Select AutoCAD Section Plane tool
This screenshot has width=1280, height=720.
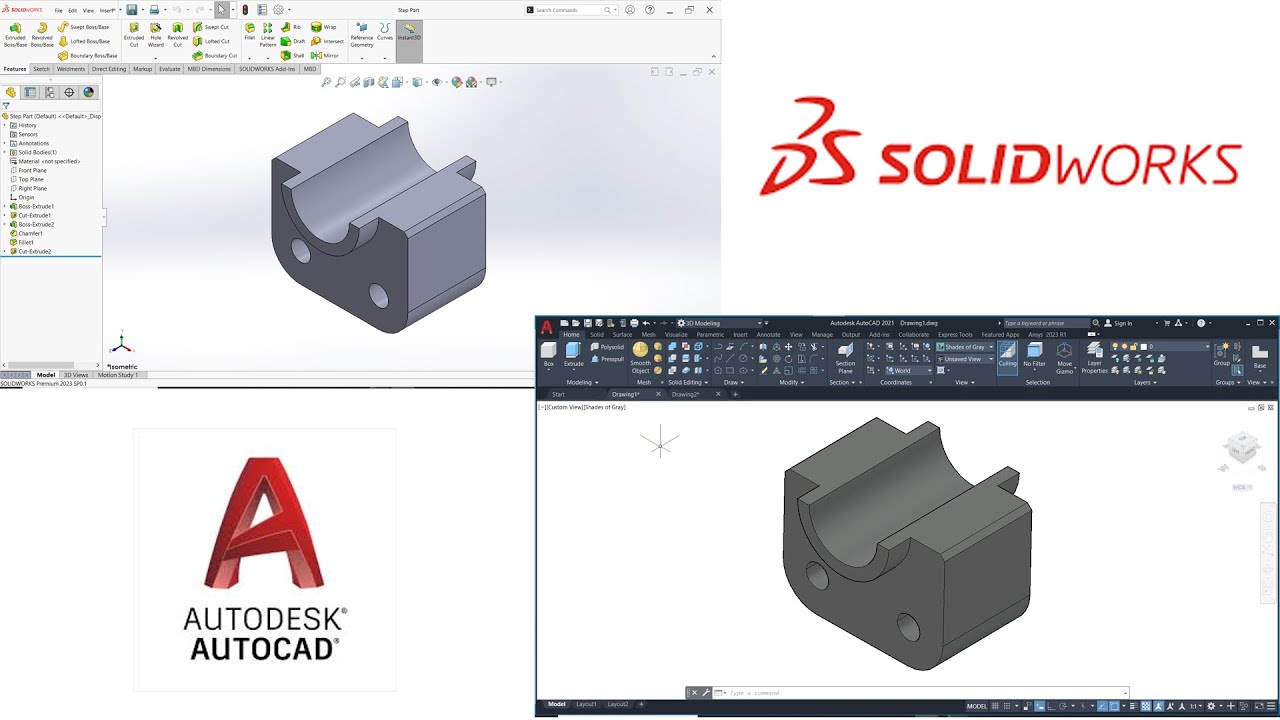[845, 358]
